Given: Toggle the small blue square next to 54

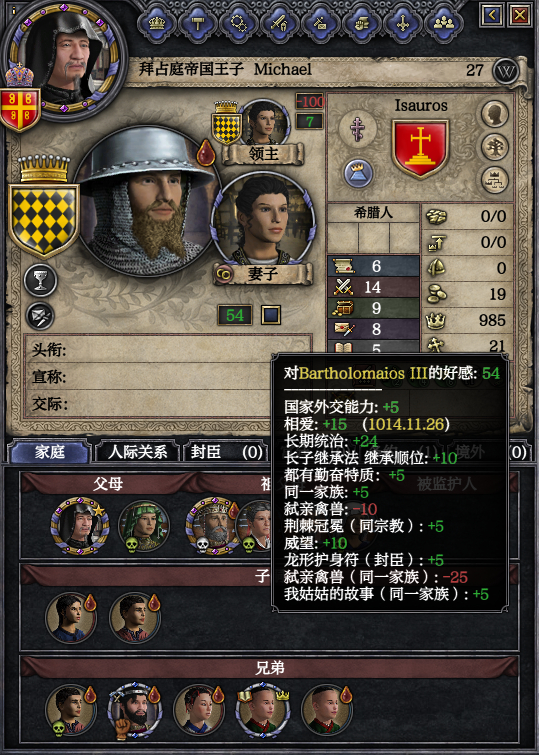Looking at the screenshot, I should (x=271, y=315).
